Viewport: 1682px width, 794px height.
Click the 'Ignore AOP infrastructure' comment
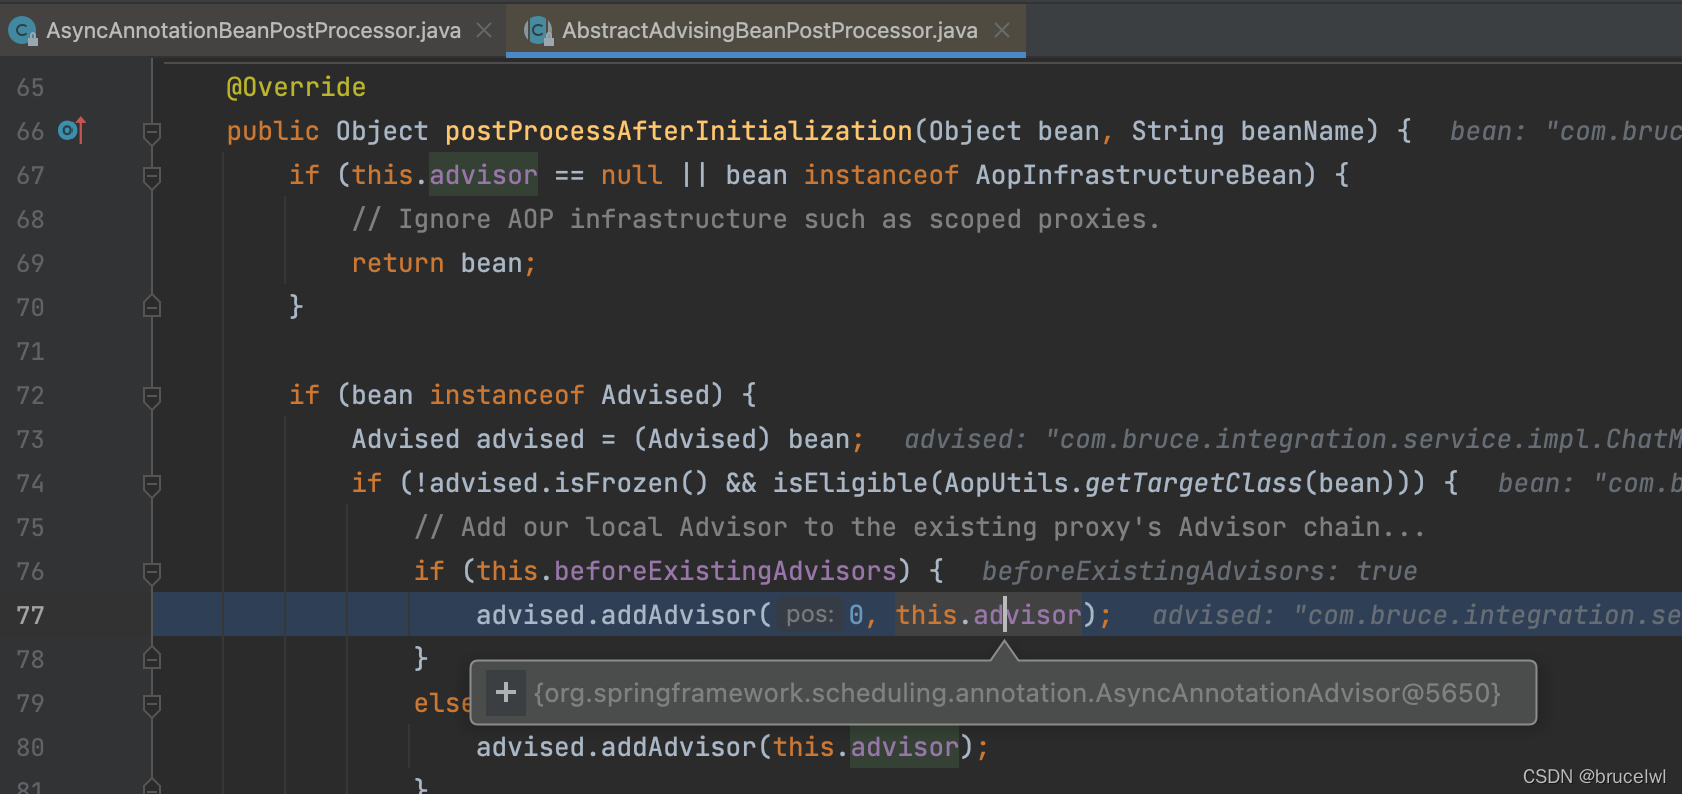756,219
